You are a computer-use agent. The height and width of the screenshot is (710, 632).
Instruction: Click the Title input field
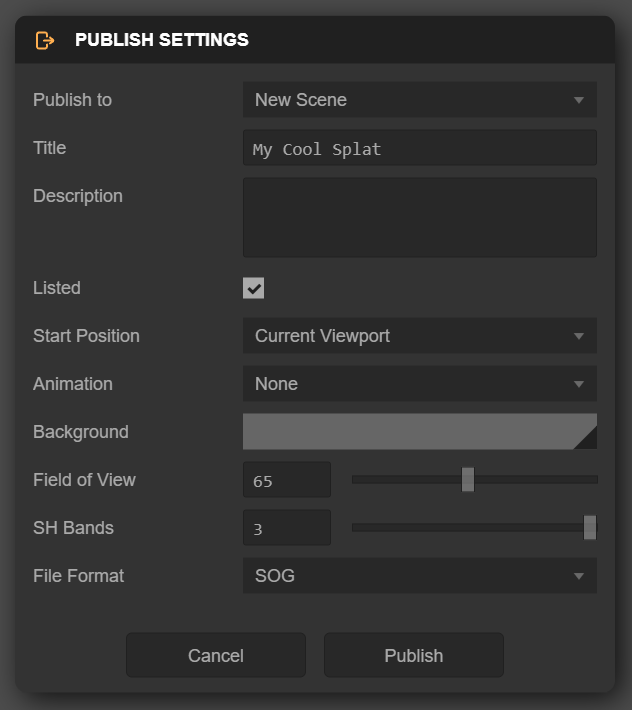419,148
